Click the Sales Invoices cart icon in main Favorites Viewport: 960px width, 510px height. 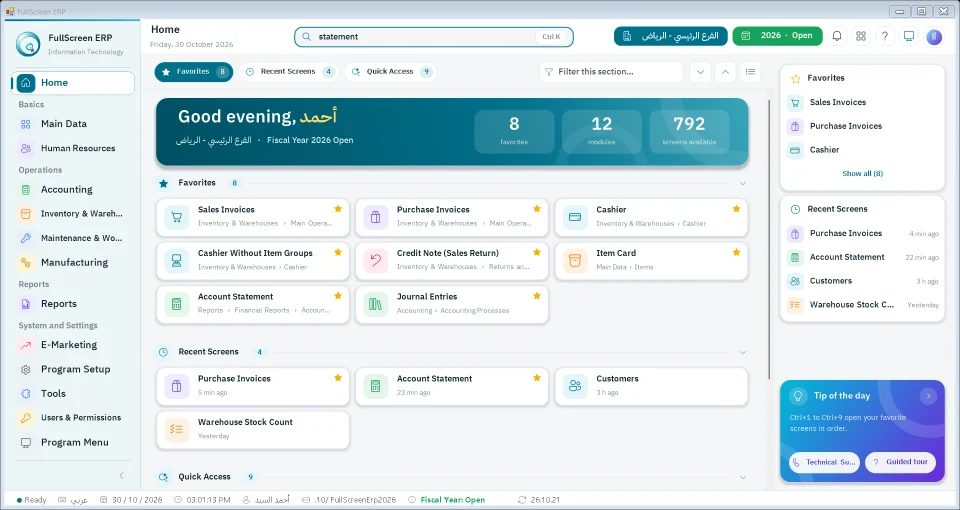pos(177,217)
